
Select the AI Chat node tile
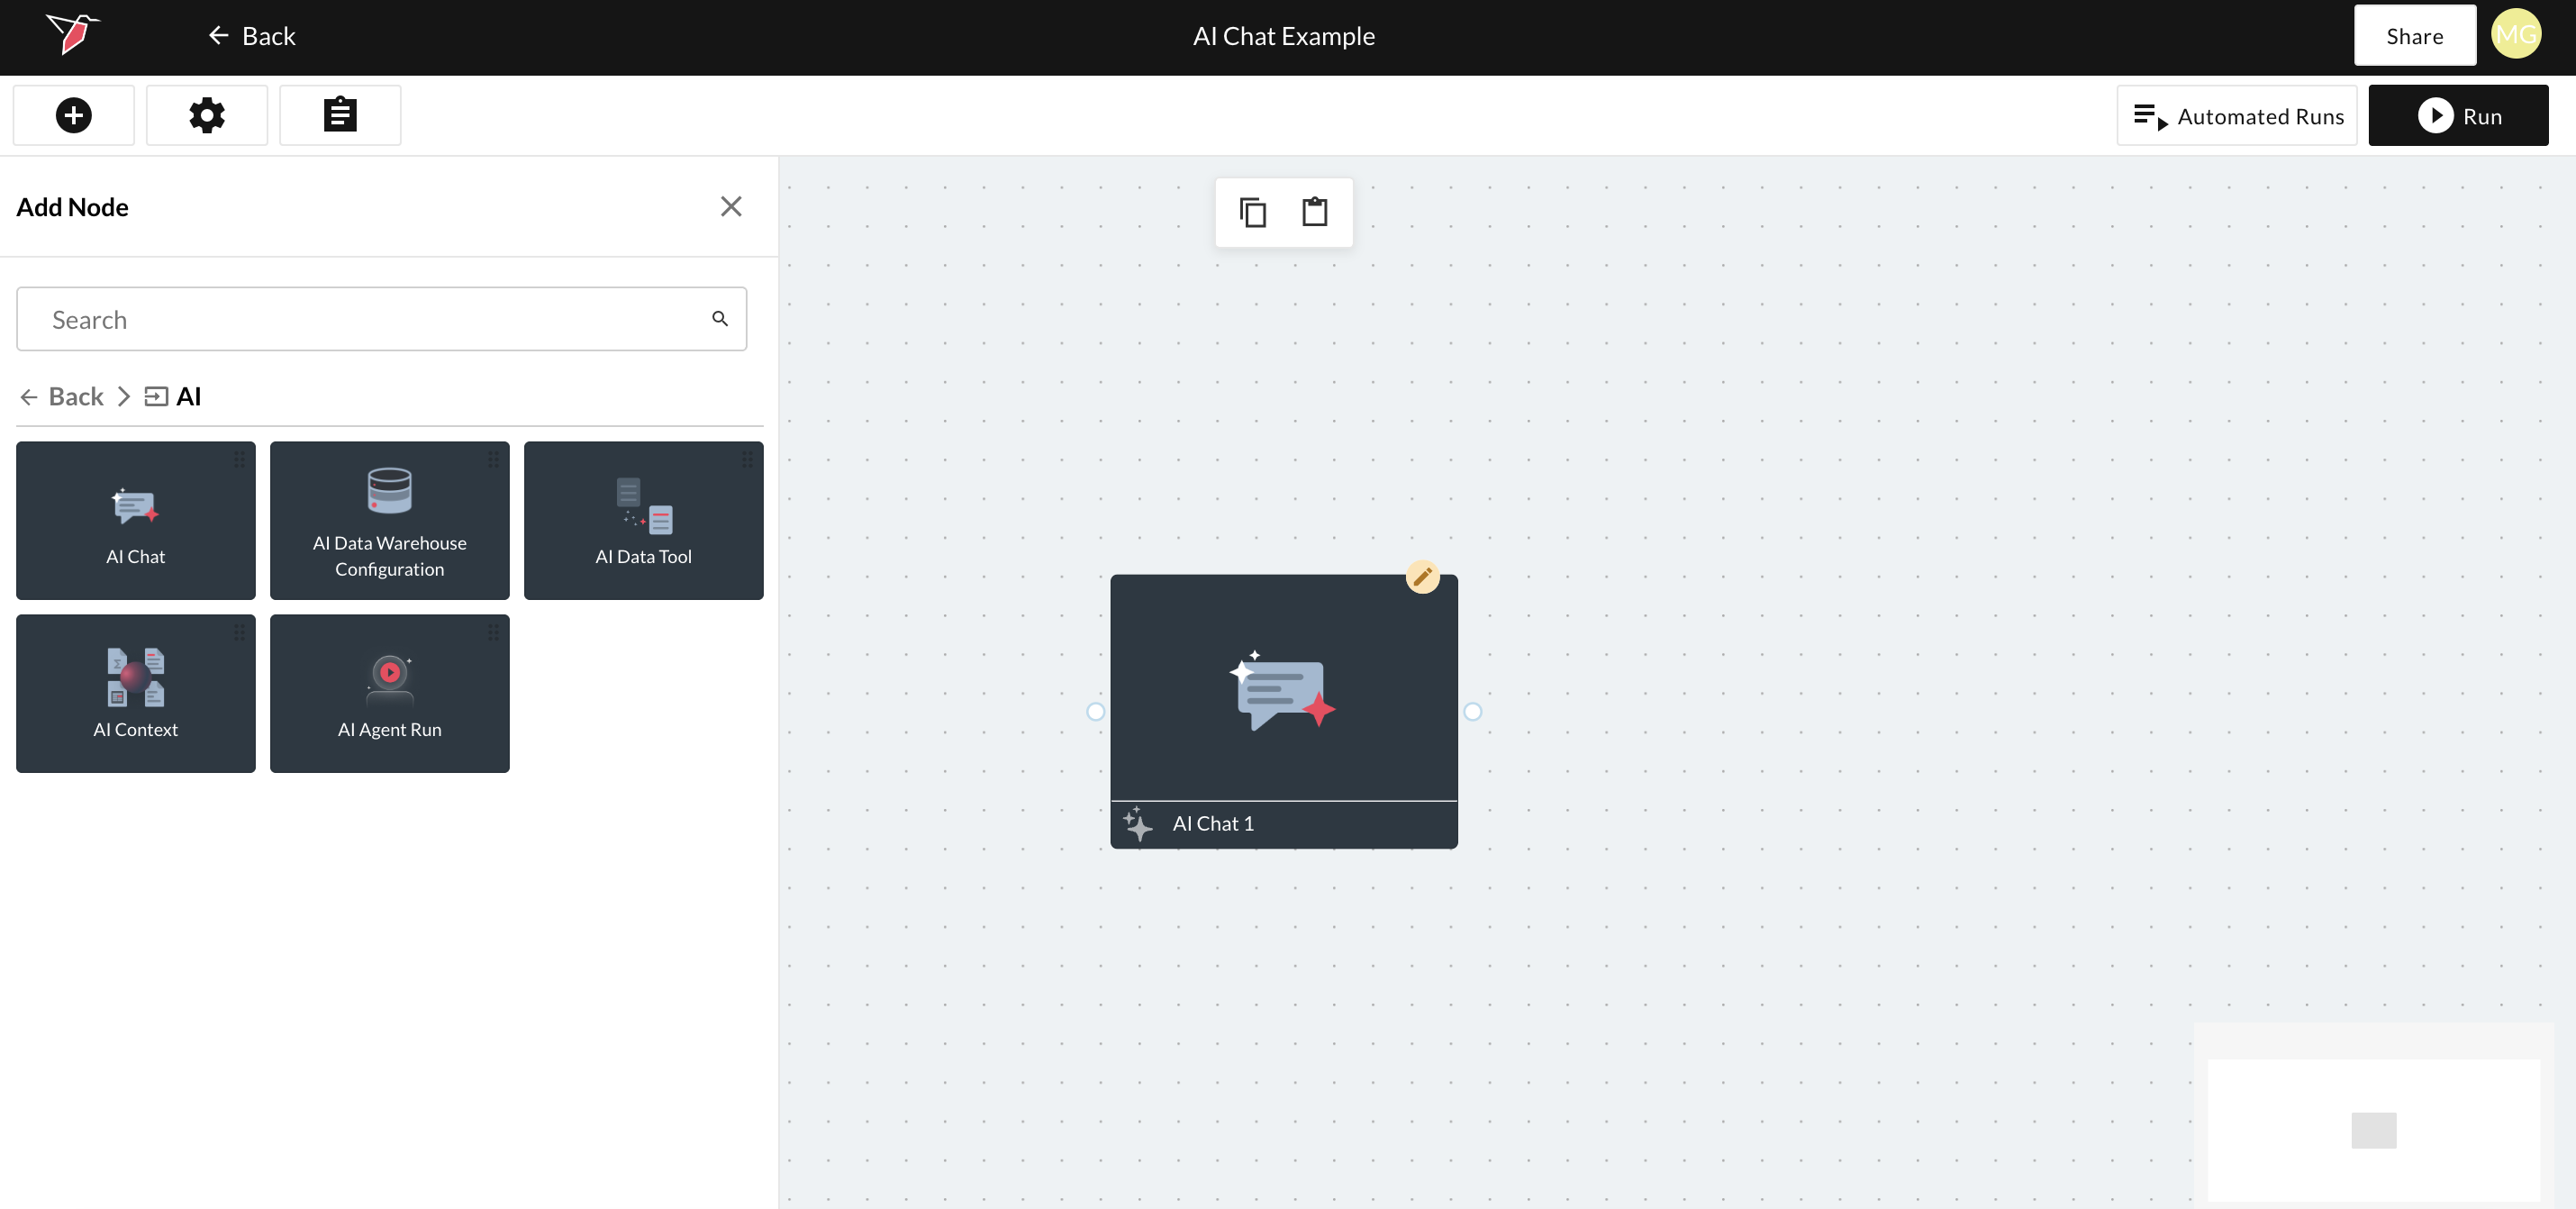[136, 520]
